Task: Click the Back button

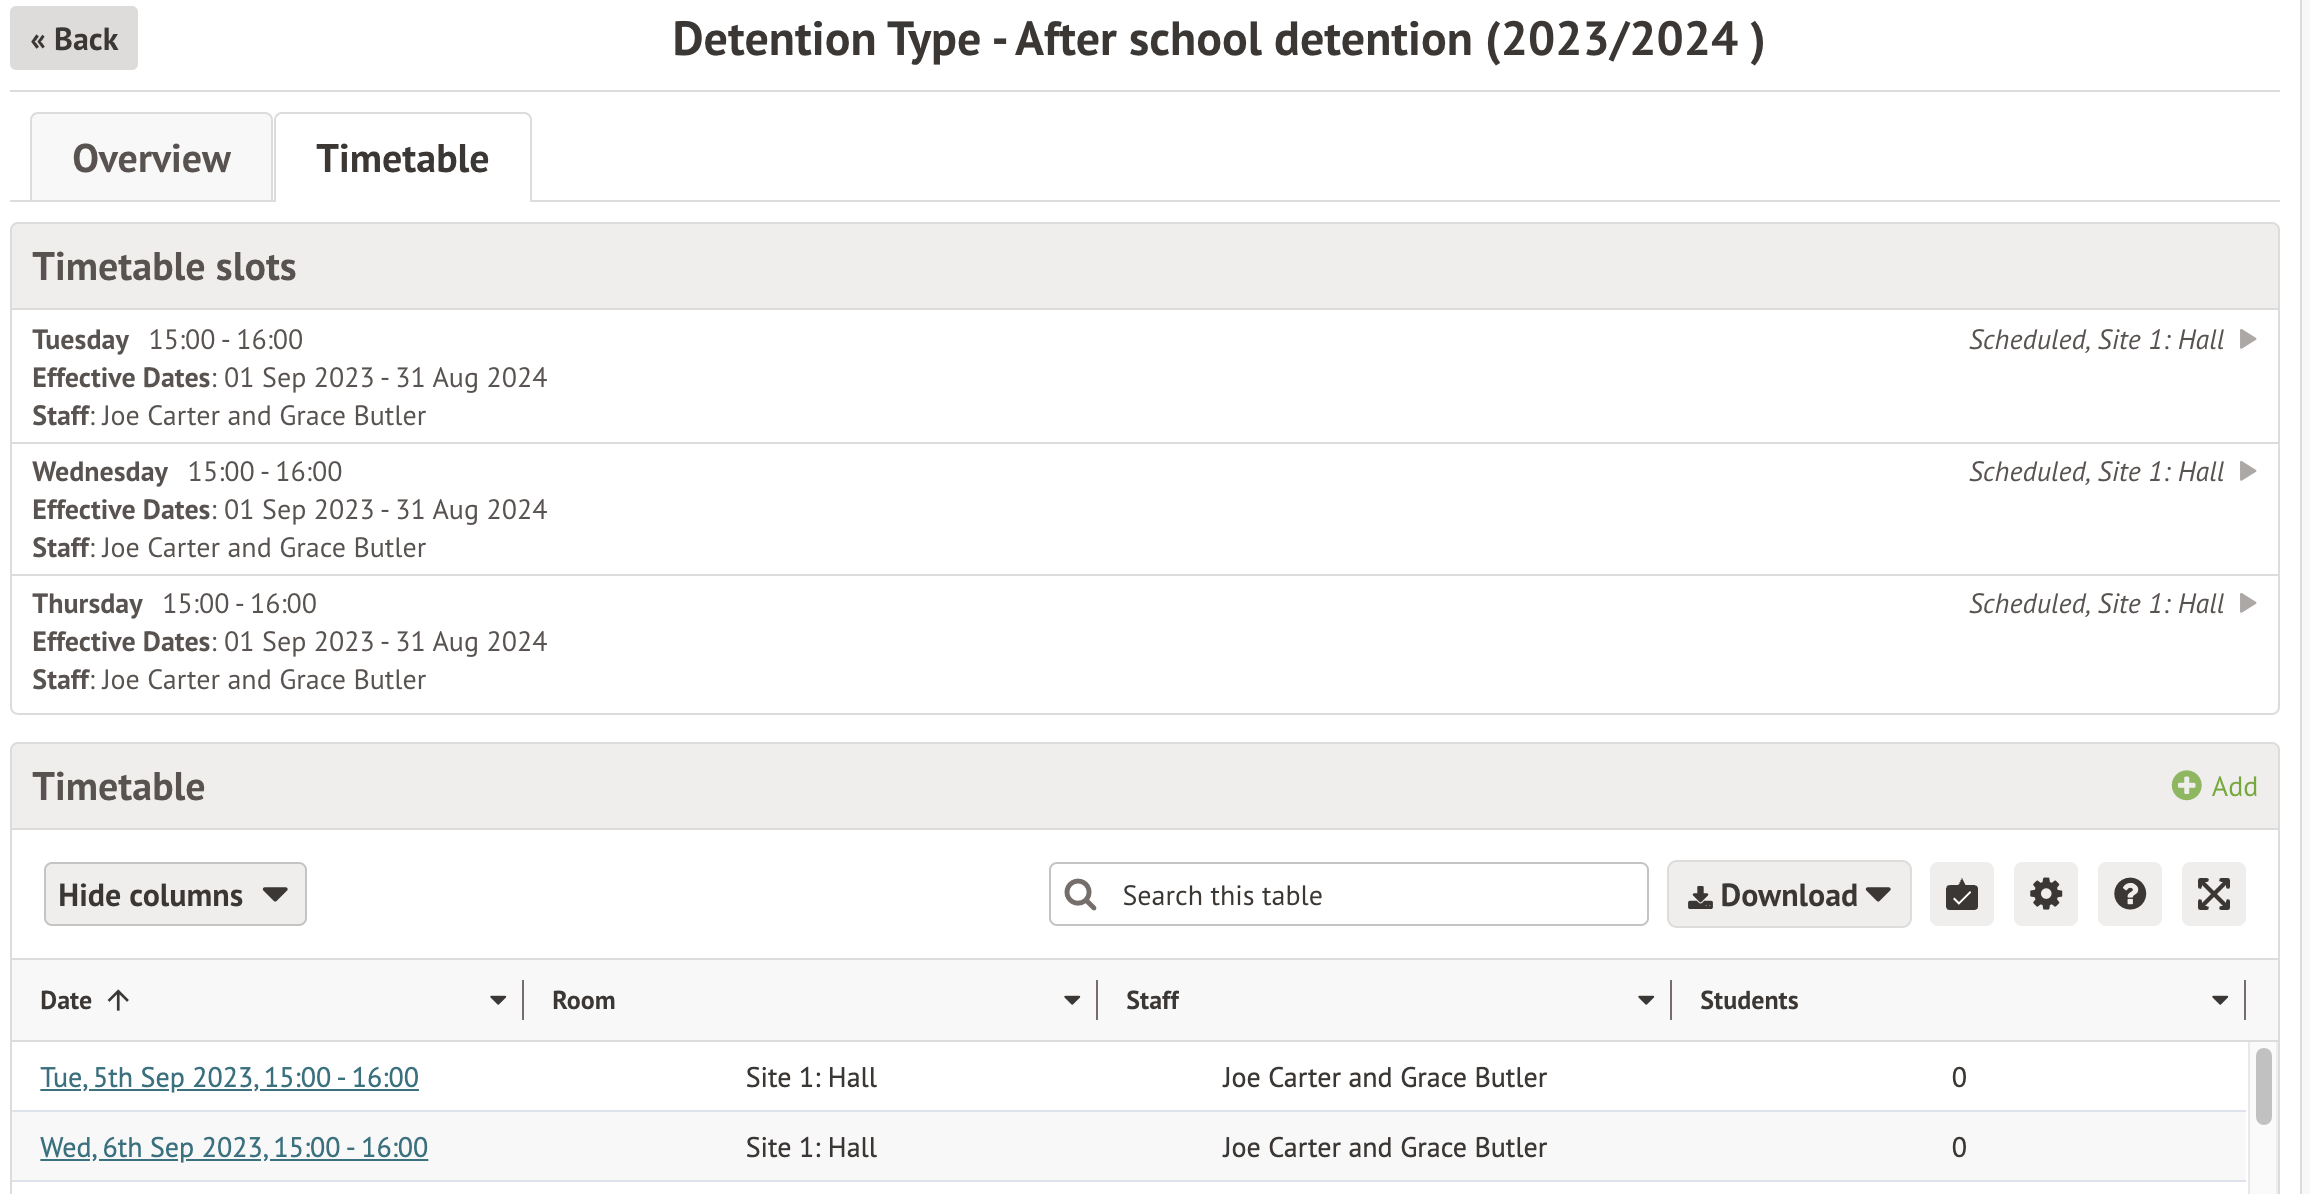Action: pyautogui.click(x=74, y=39)
